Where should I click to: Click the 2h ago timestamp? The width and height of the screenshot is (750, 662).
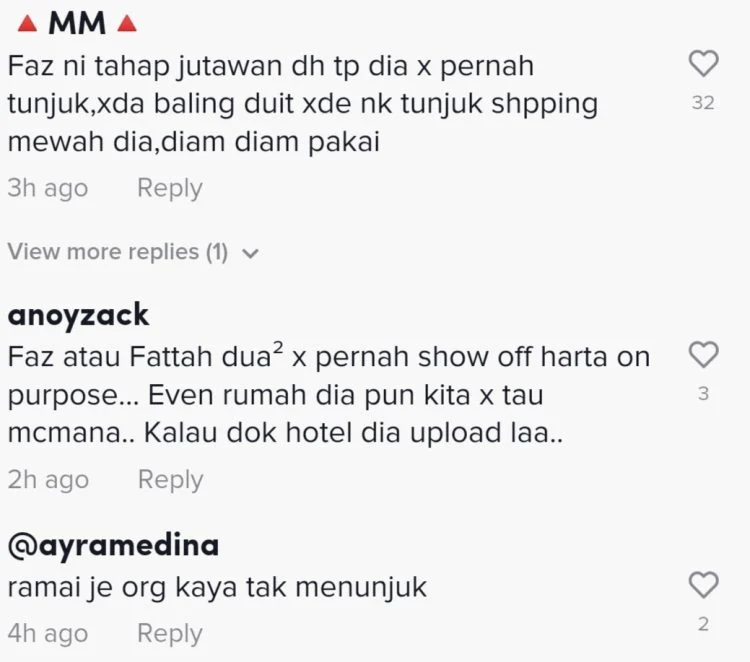pyautogui.click(x=48, y=480)
